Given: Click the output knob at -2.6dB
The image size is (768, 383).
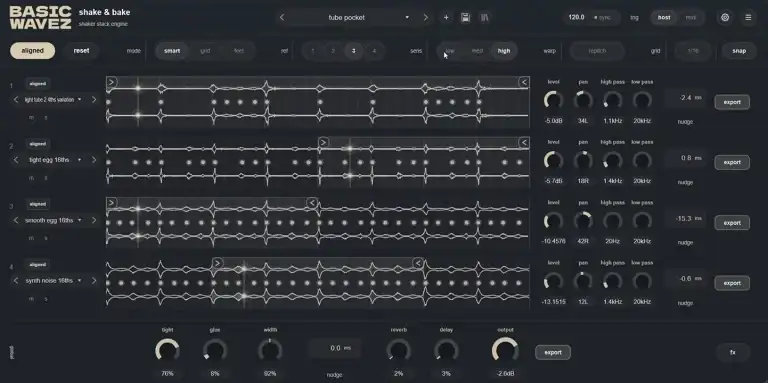Looking at the screenshot, I should [x=504, y=351].
